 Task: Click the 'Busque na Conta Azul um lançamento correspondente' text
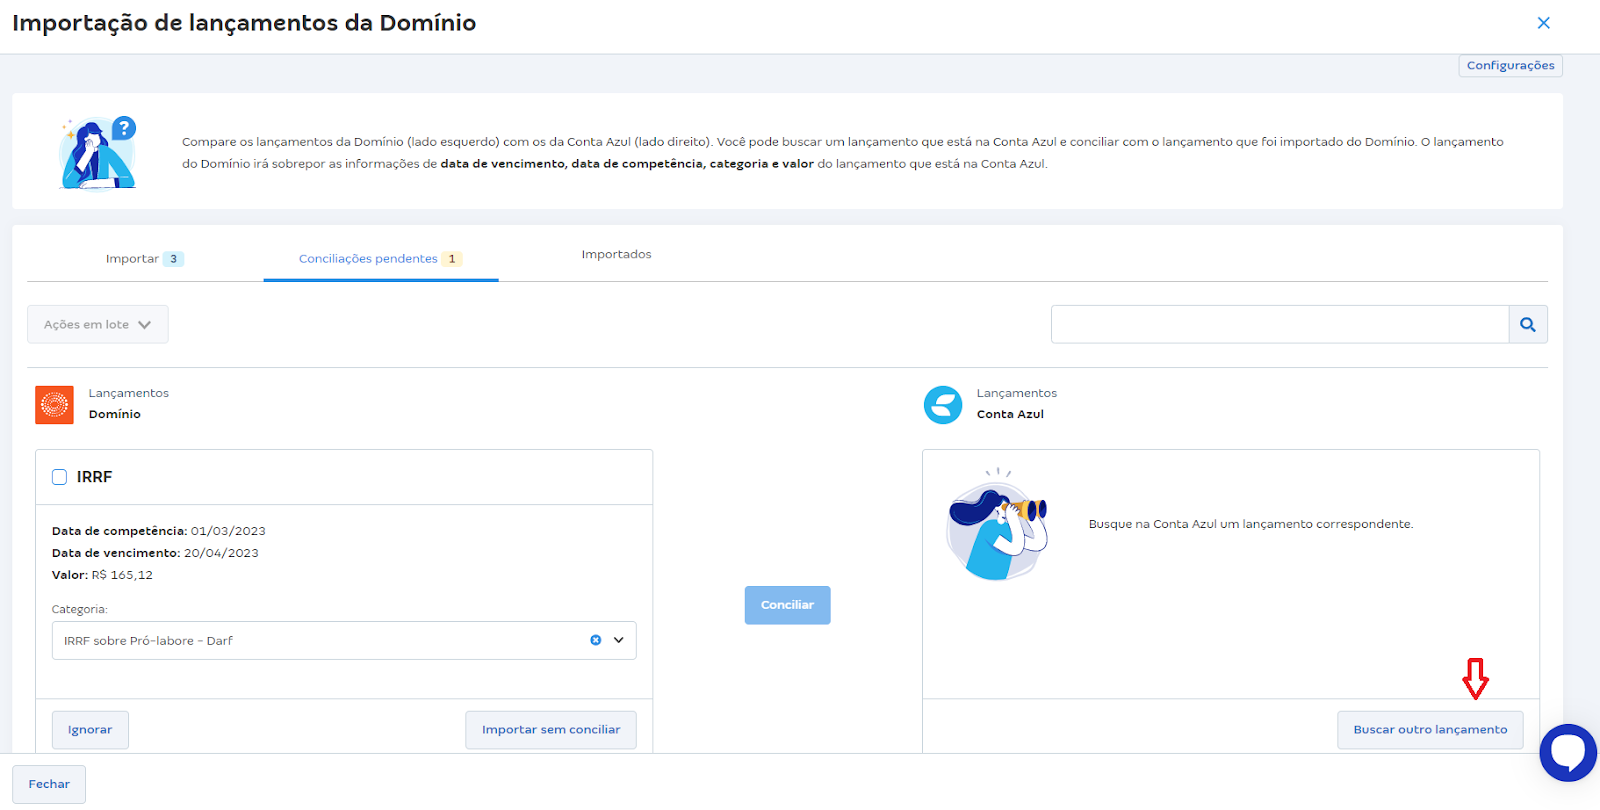pos(1251,524)
